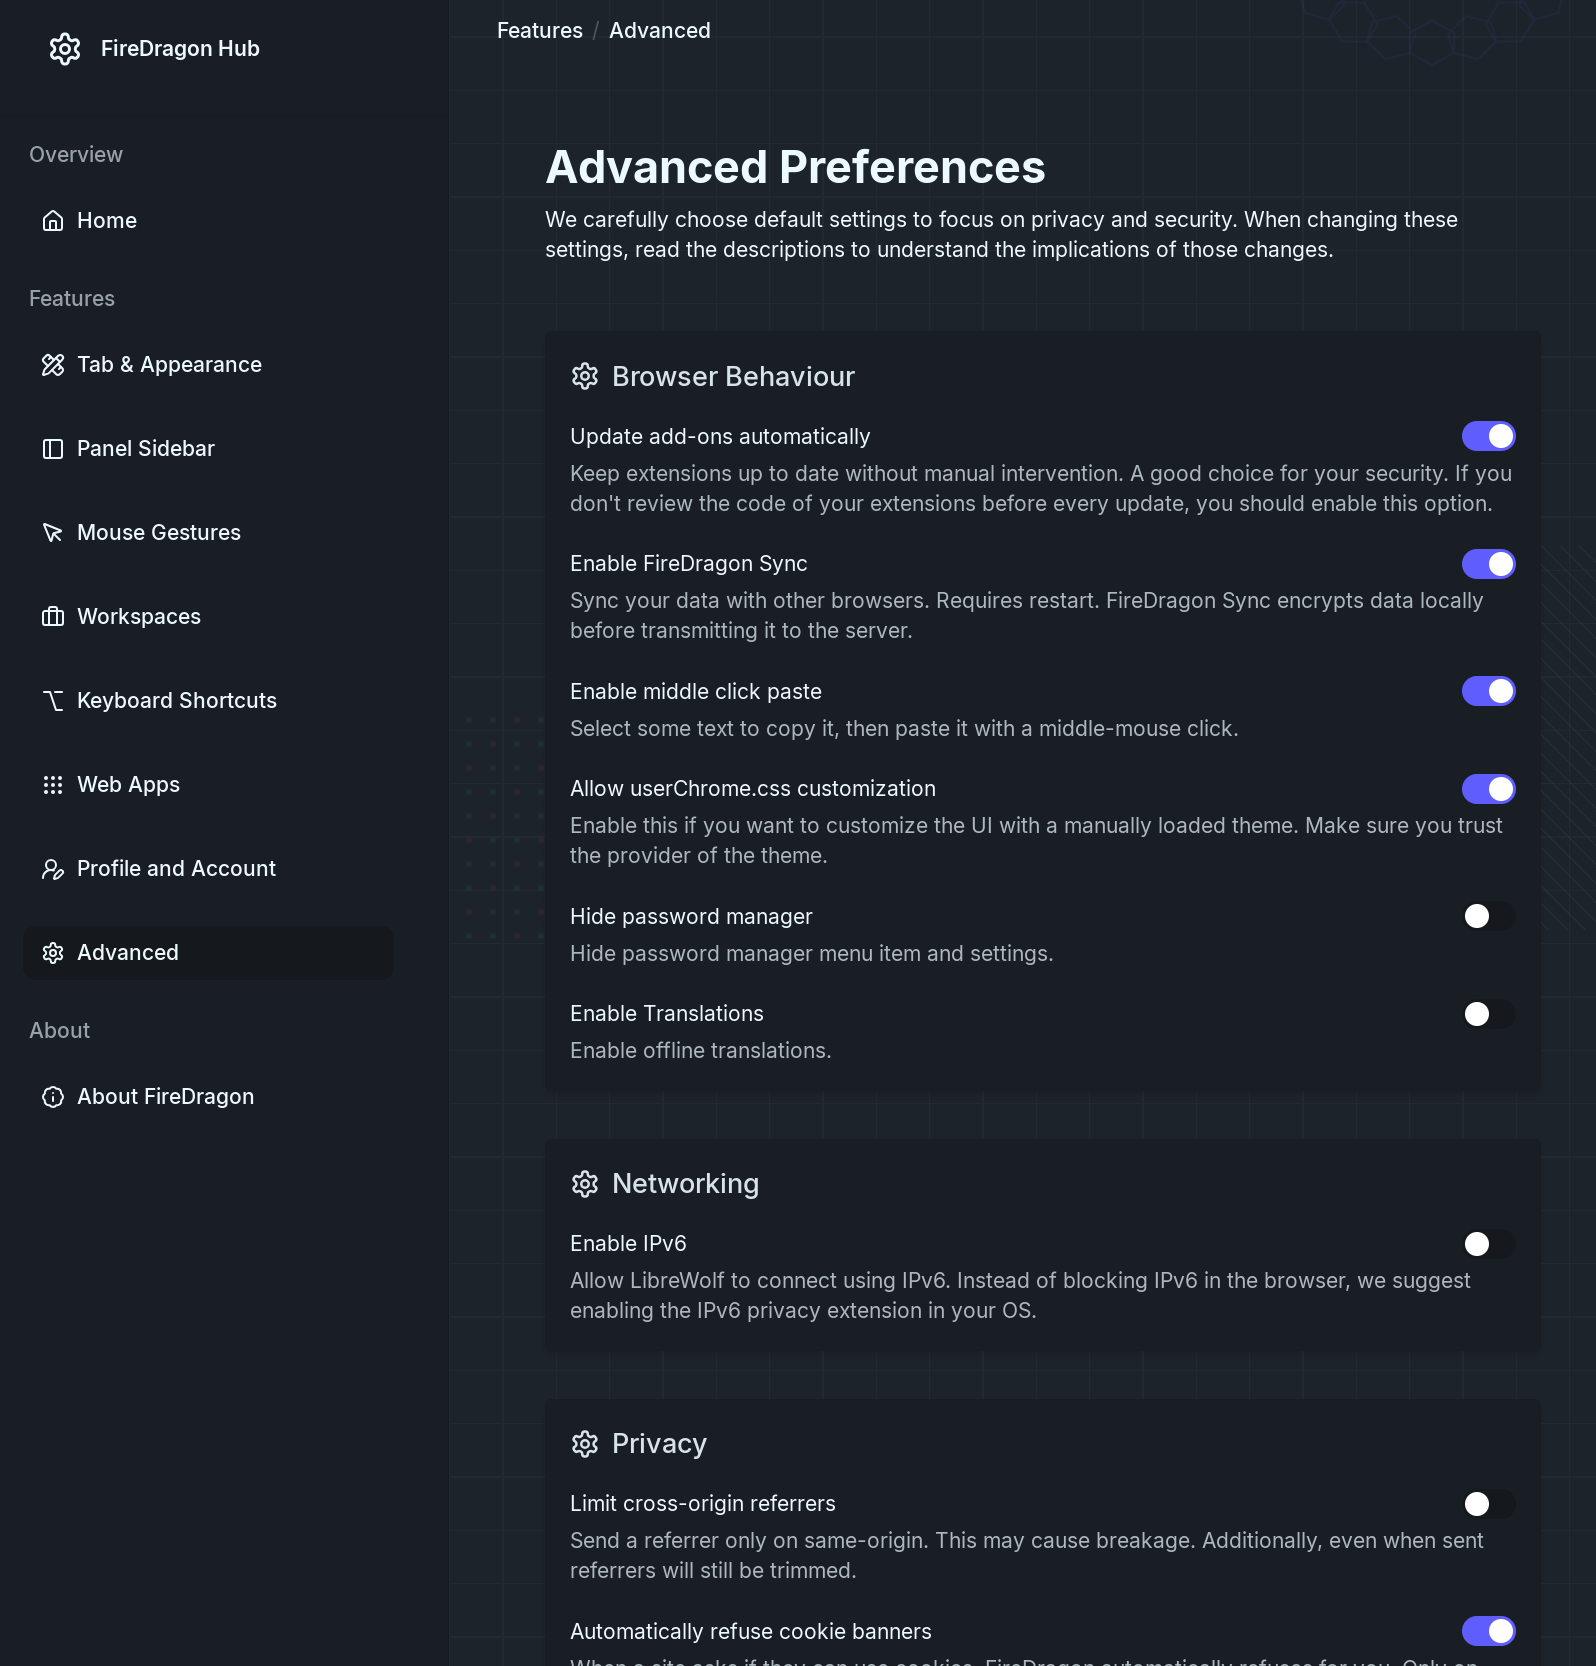Go to Keyboard Shortcuts in sidebar
1596x1666 pixels.
click(177, 701)
